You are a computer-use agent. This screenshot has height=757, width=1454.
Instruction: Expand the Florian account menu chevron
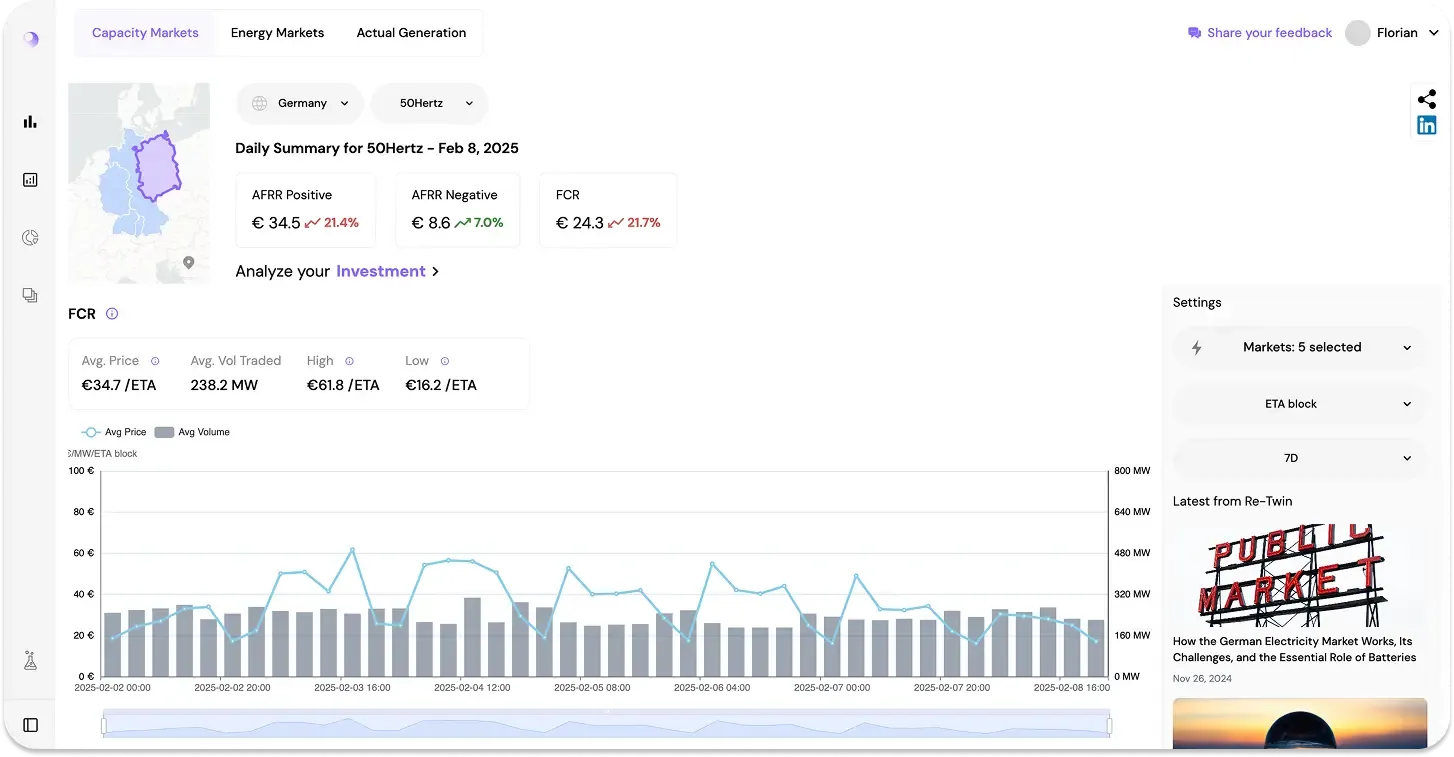tap(1434, 33)
